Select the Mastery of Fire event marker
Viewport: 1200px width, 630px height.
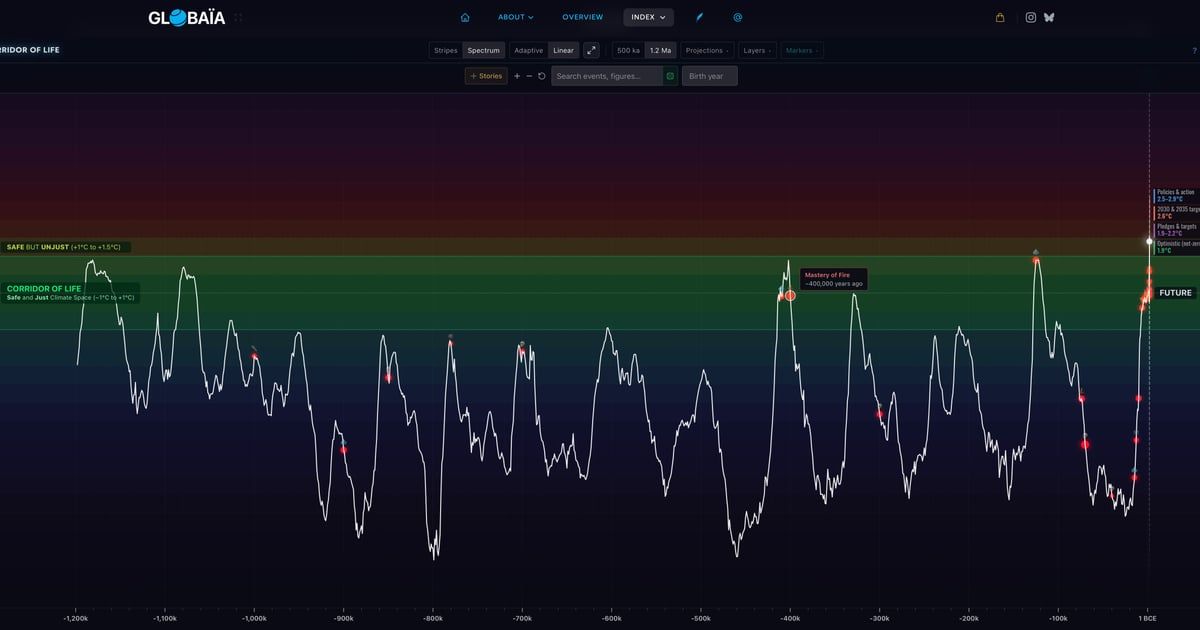(x=790, y=295)
